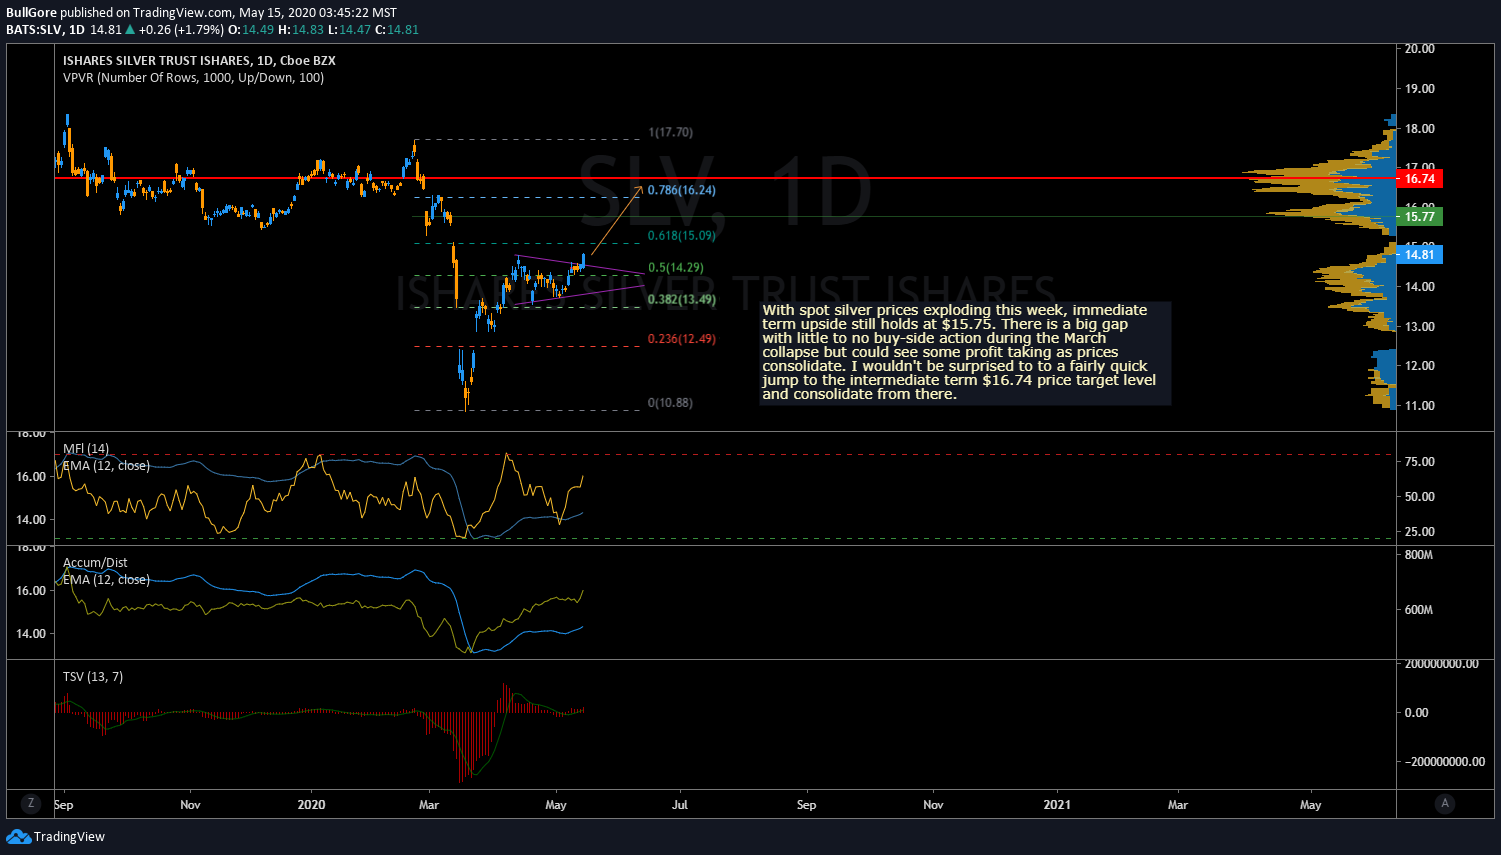Screen dimensions: 1501x855
Task: Click the 75.00 MFI scale label
Action: click(x=1420, y=462)
